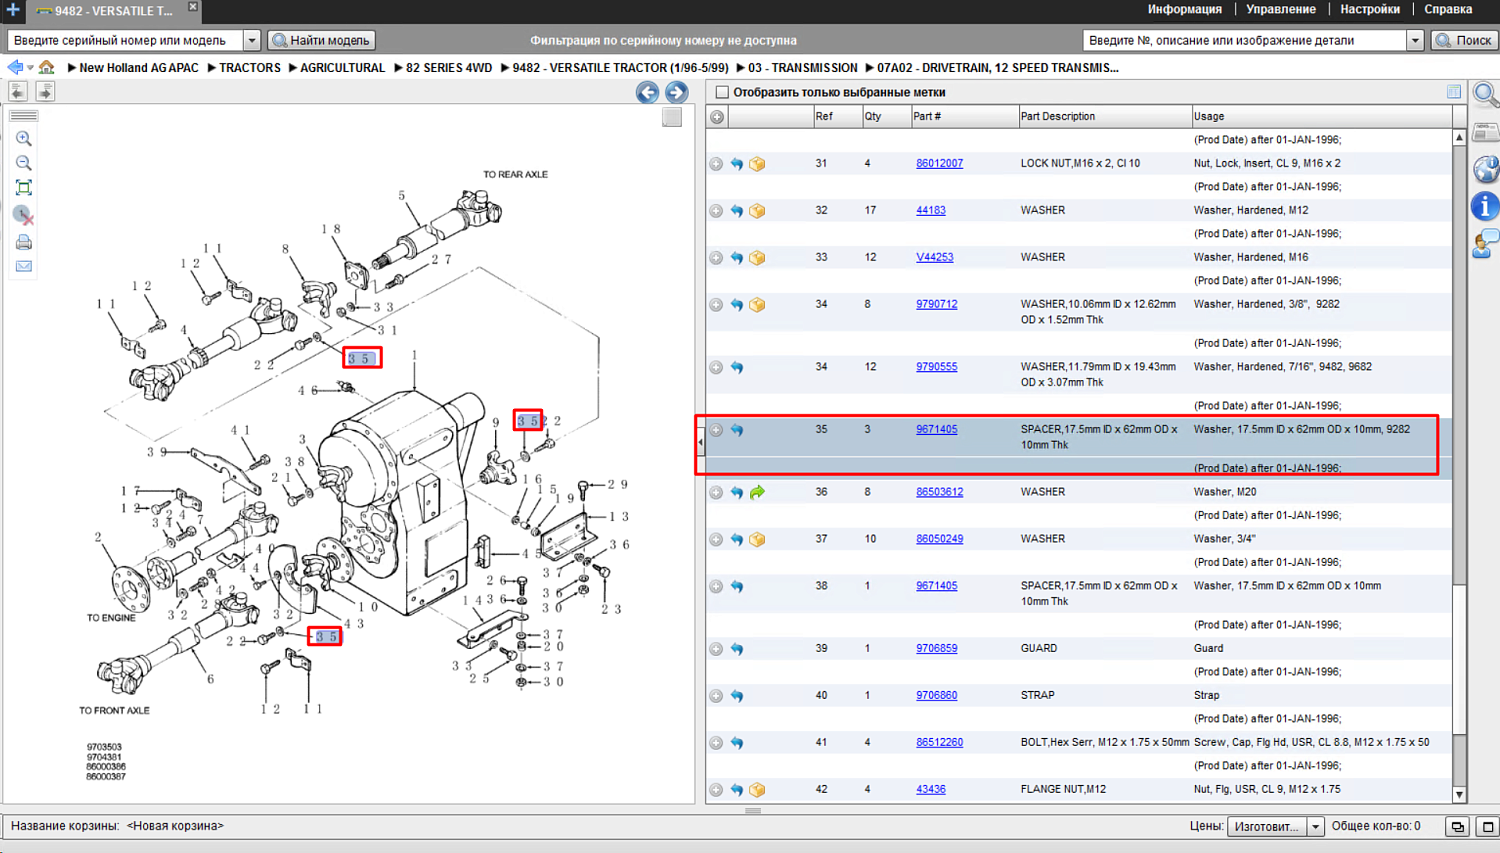This screenshot has width=1500, height=853.
Task: Click the serial number or model input field
Action: tap(126, 41)
